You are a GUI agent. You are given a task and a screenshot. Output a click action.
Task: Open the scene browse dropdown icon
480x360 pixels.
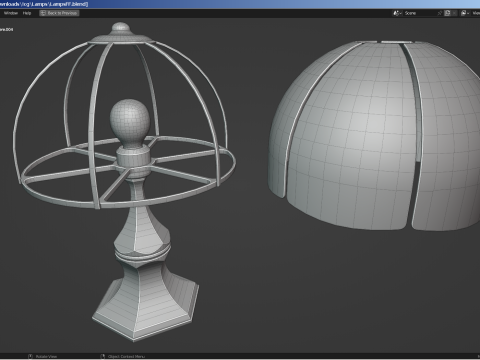pyautogui.click(x=397, y=13)
